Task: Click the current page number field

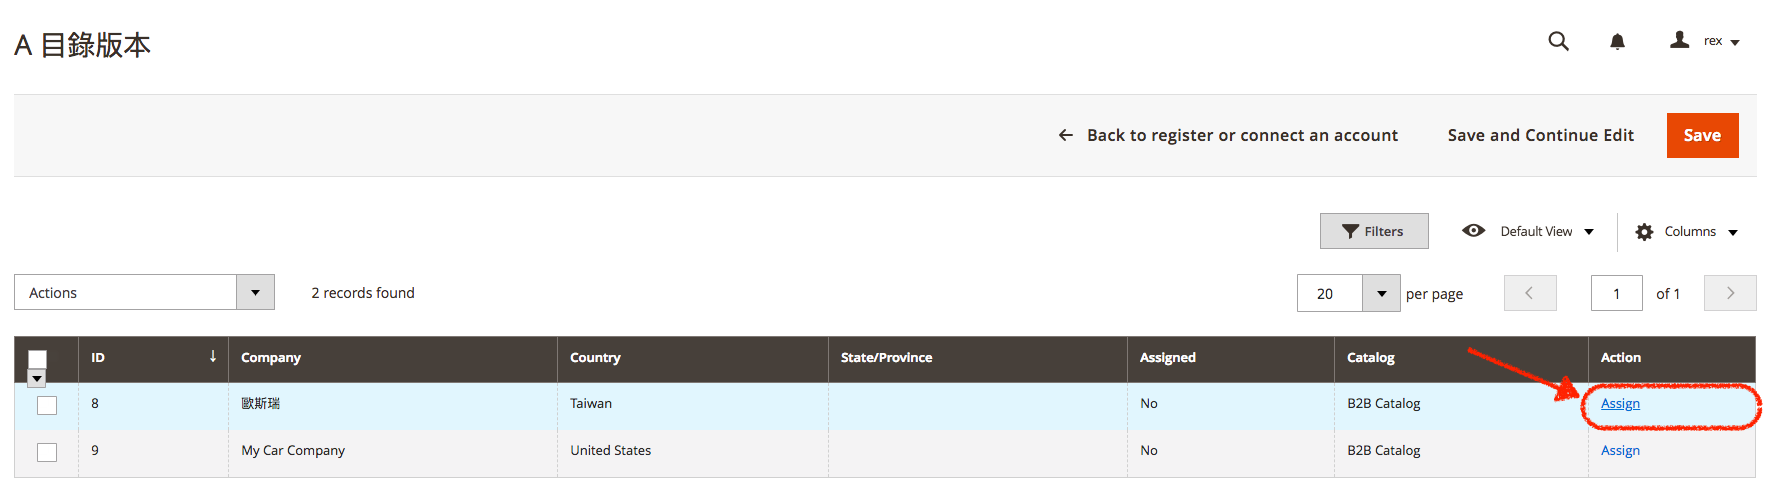Action: click(x=1616, y=294)
